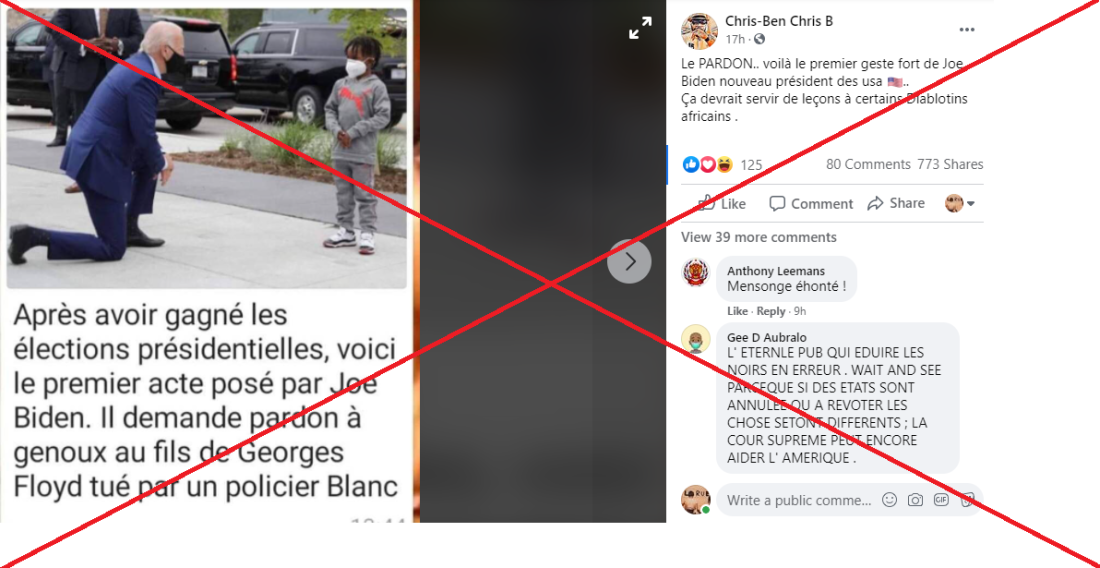Click Chris-Ben Chris B profile picture
Screen dimensions: 1100x568
pyautogui.click(x=699, y=31)
